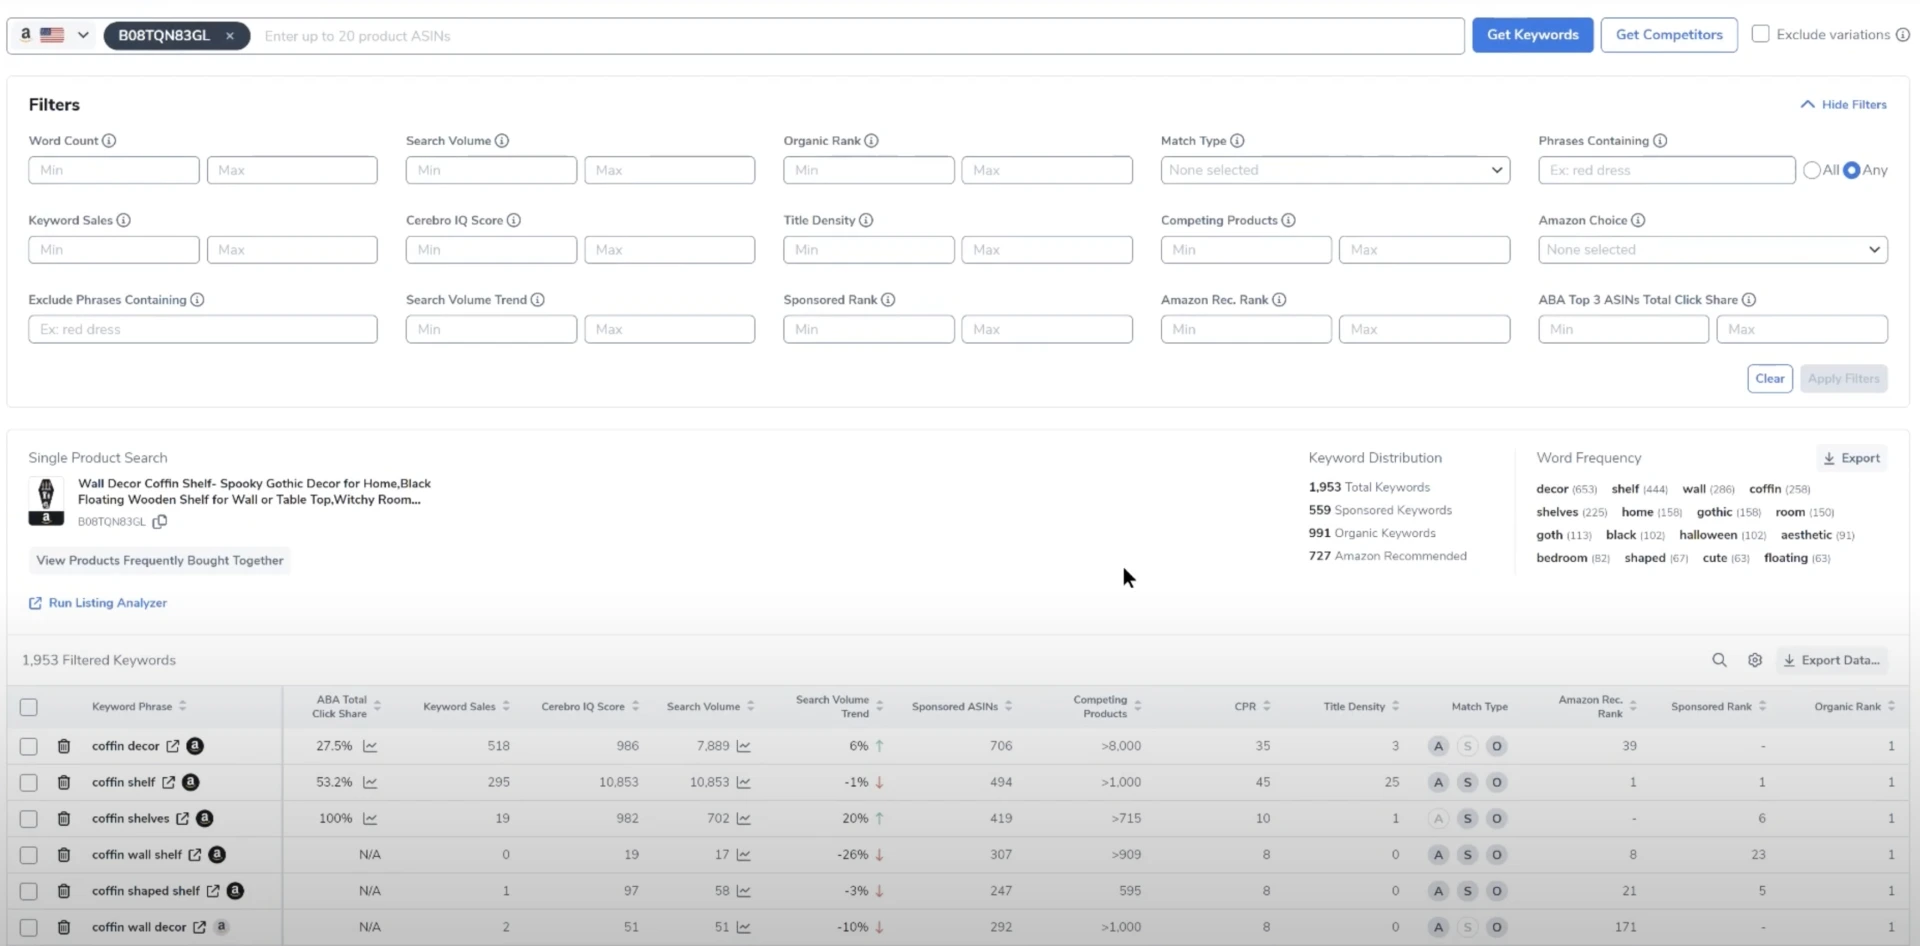
Task: Open the Amazon marketplace country selector
Action: click(x=55, y=35)
